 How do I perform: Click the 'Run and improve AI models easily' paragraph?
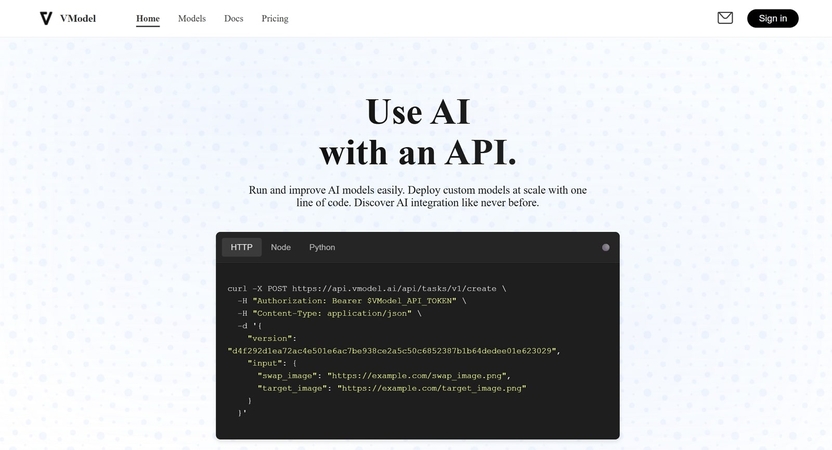click(418, 196)
